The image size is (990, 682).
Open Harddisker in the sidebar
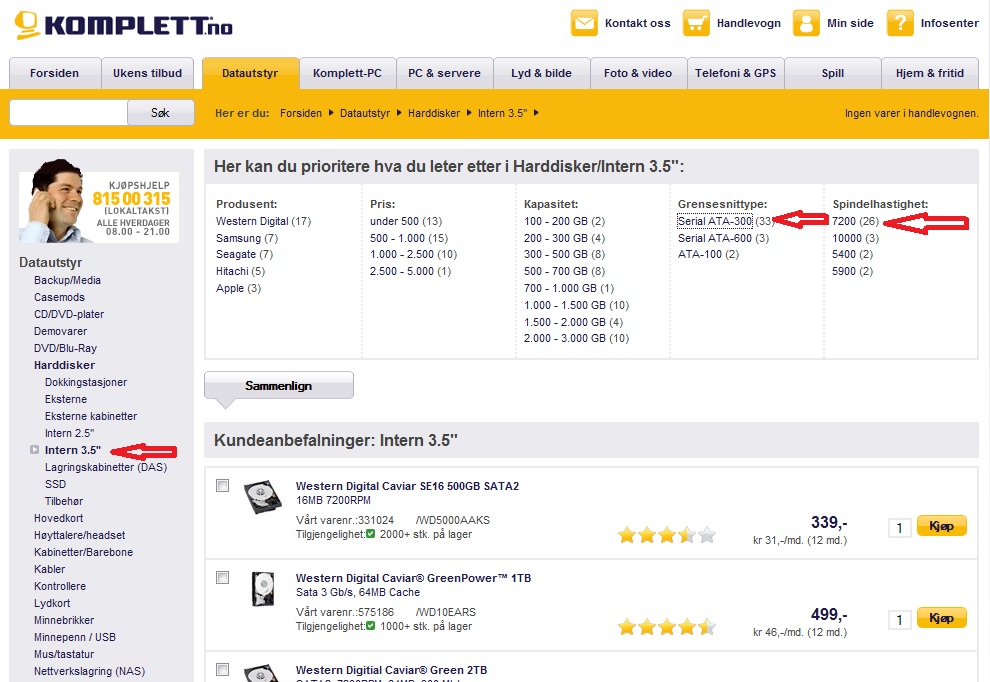(64, 365)
